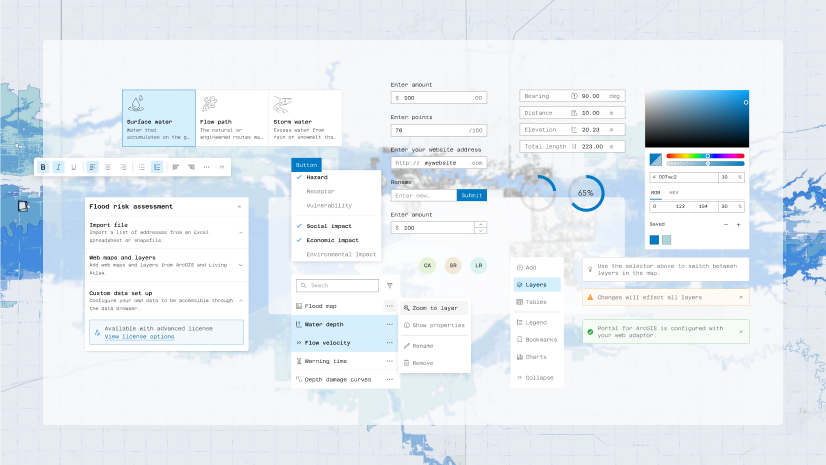Collapse the action bar
The image size is (826, 465).
[x=537, y=378]
